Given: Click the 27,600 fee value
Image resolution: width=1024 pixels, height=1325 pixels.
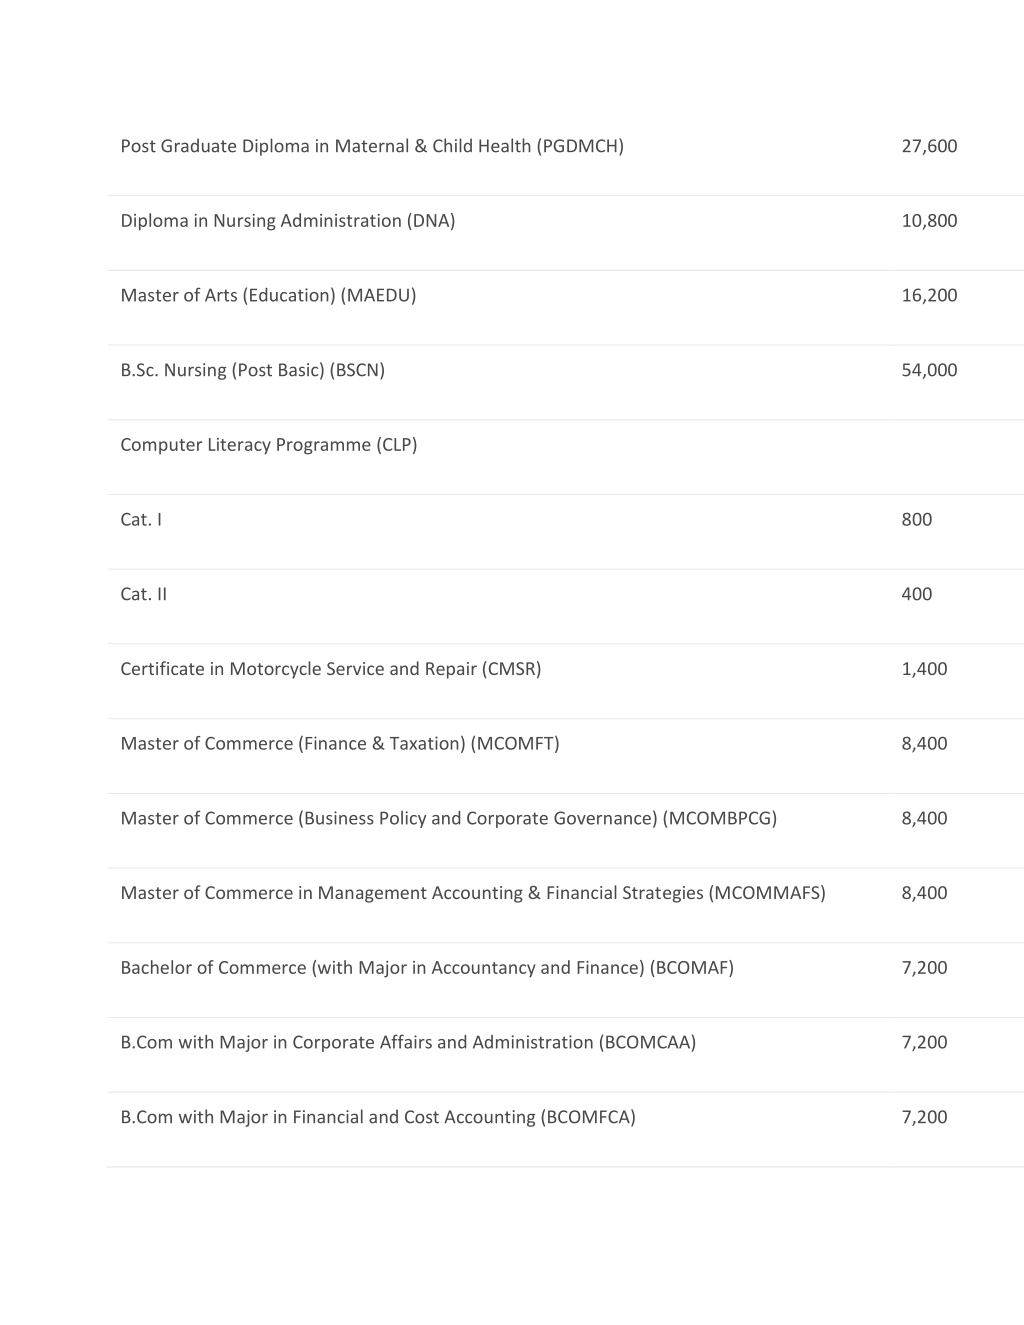Looking at the screenshot, I should [x=929, y=146].
